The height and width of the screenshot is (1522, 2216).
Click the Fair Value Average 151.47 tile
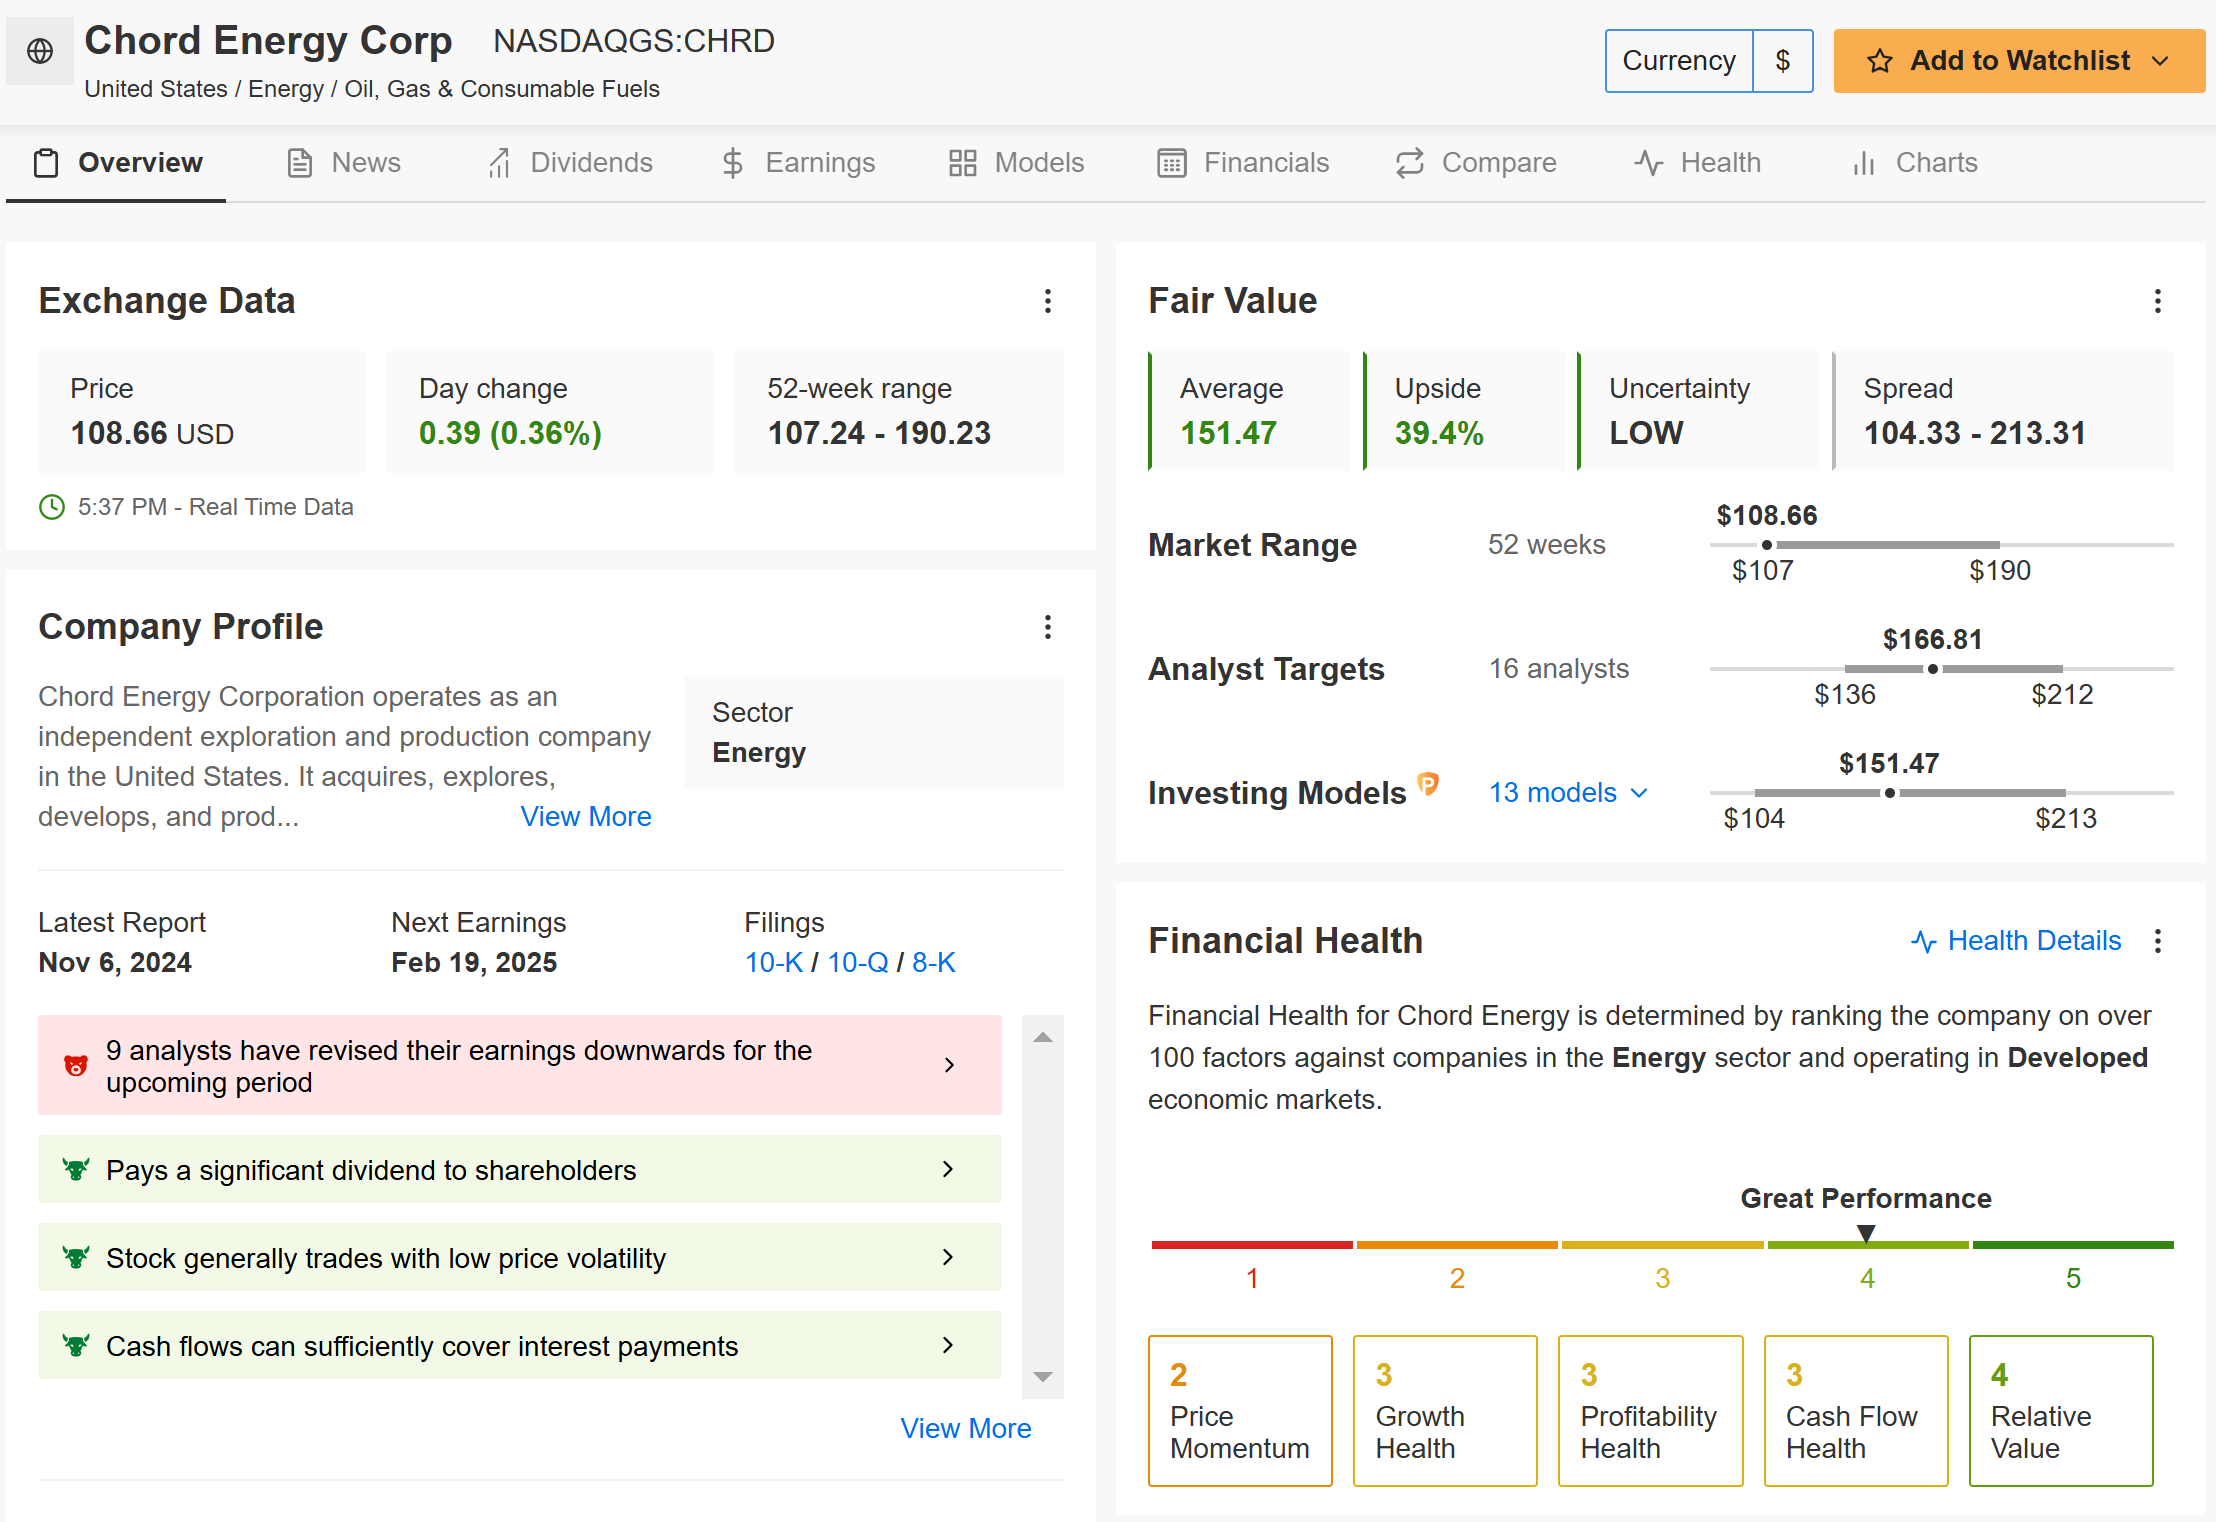(1250, 411)
